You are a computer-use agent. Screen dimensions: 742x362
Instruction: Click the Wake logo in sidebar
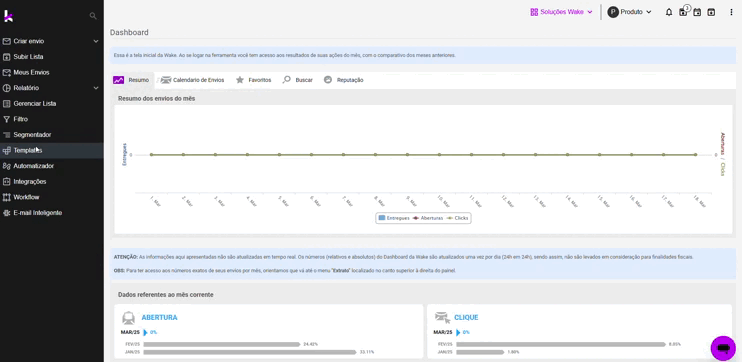pyautogui.click(x=9, y=16)
